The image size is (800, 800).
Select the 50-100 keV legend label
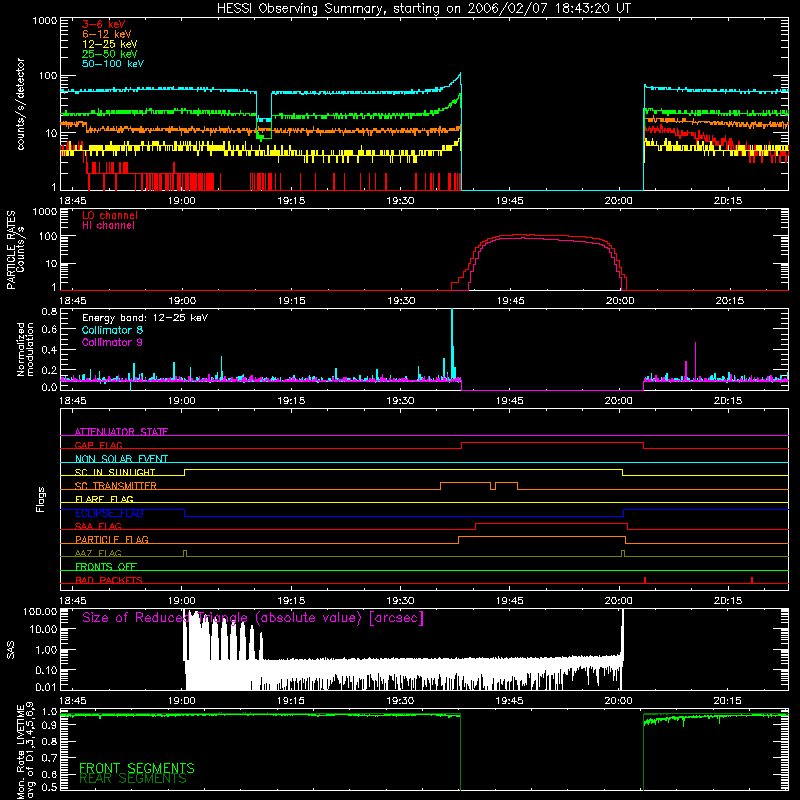(x=113, y=63)
